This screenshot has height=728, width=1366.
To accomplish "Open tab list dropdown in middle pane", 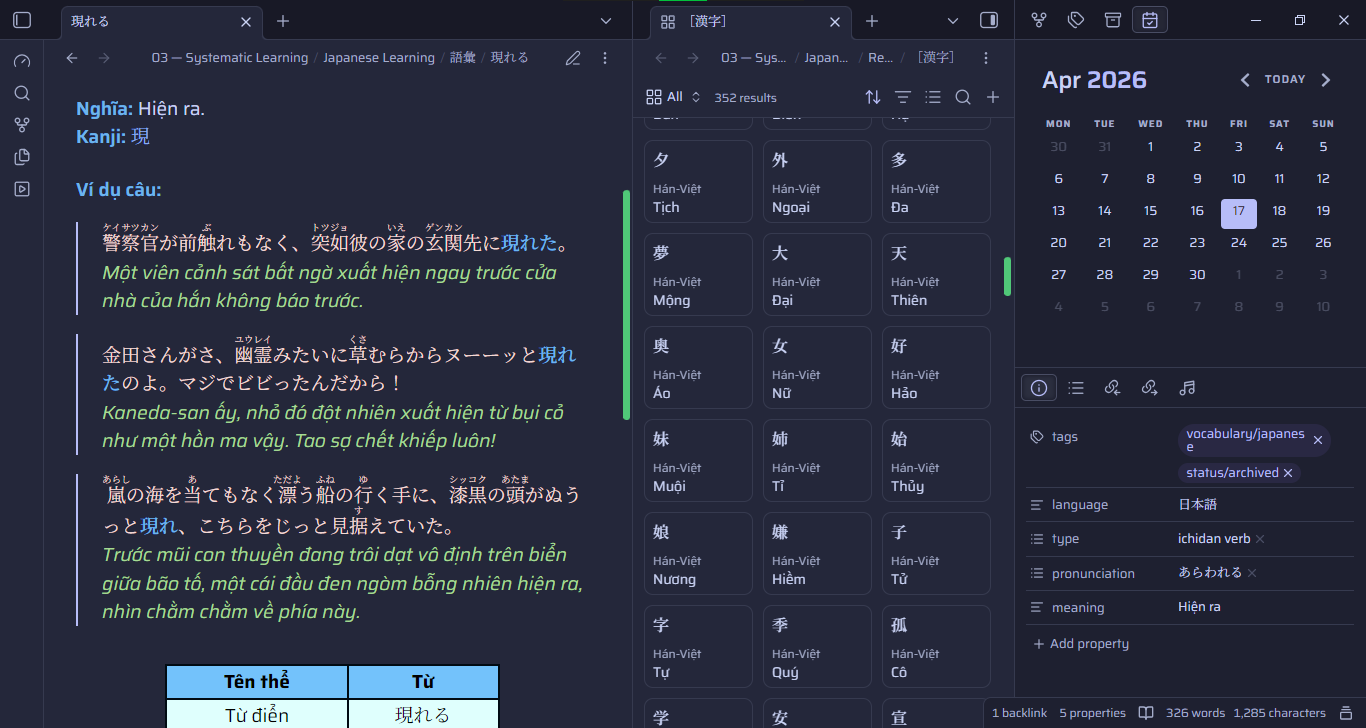I will tap(953, 21).
